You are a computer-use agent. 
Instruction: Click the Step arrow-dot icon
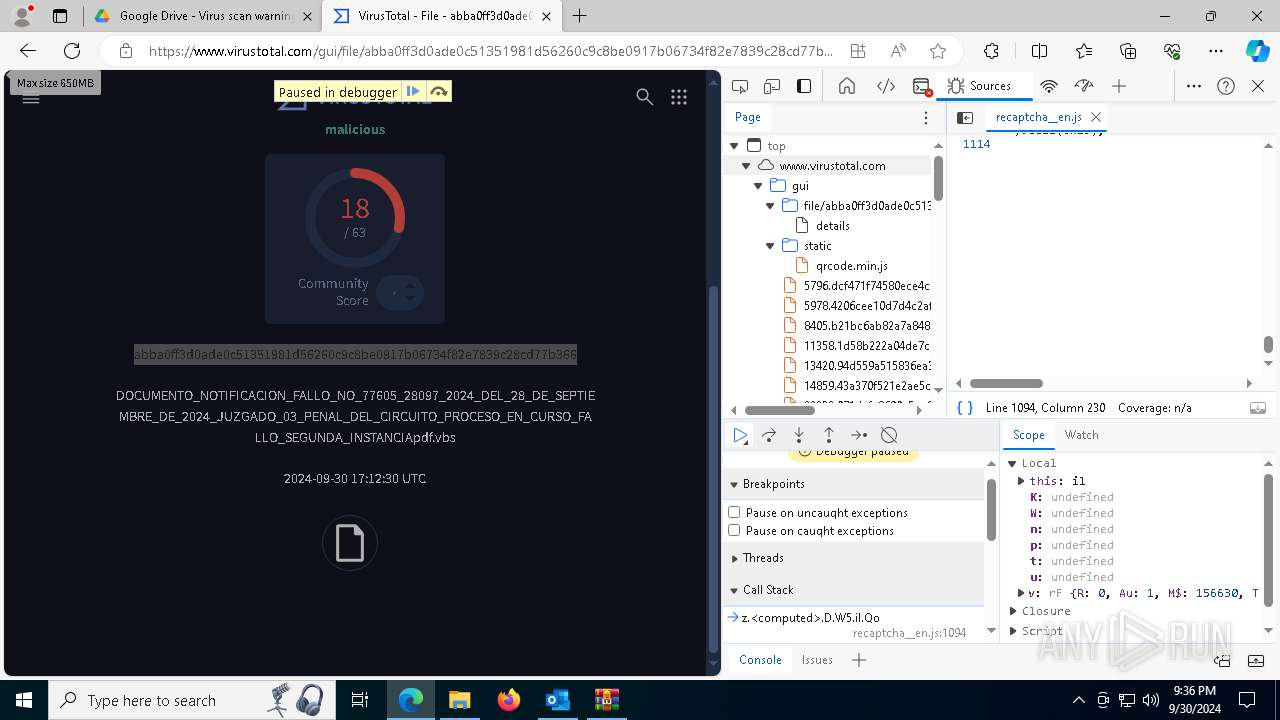(859, 435)
